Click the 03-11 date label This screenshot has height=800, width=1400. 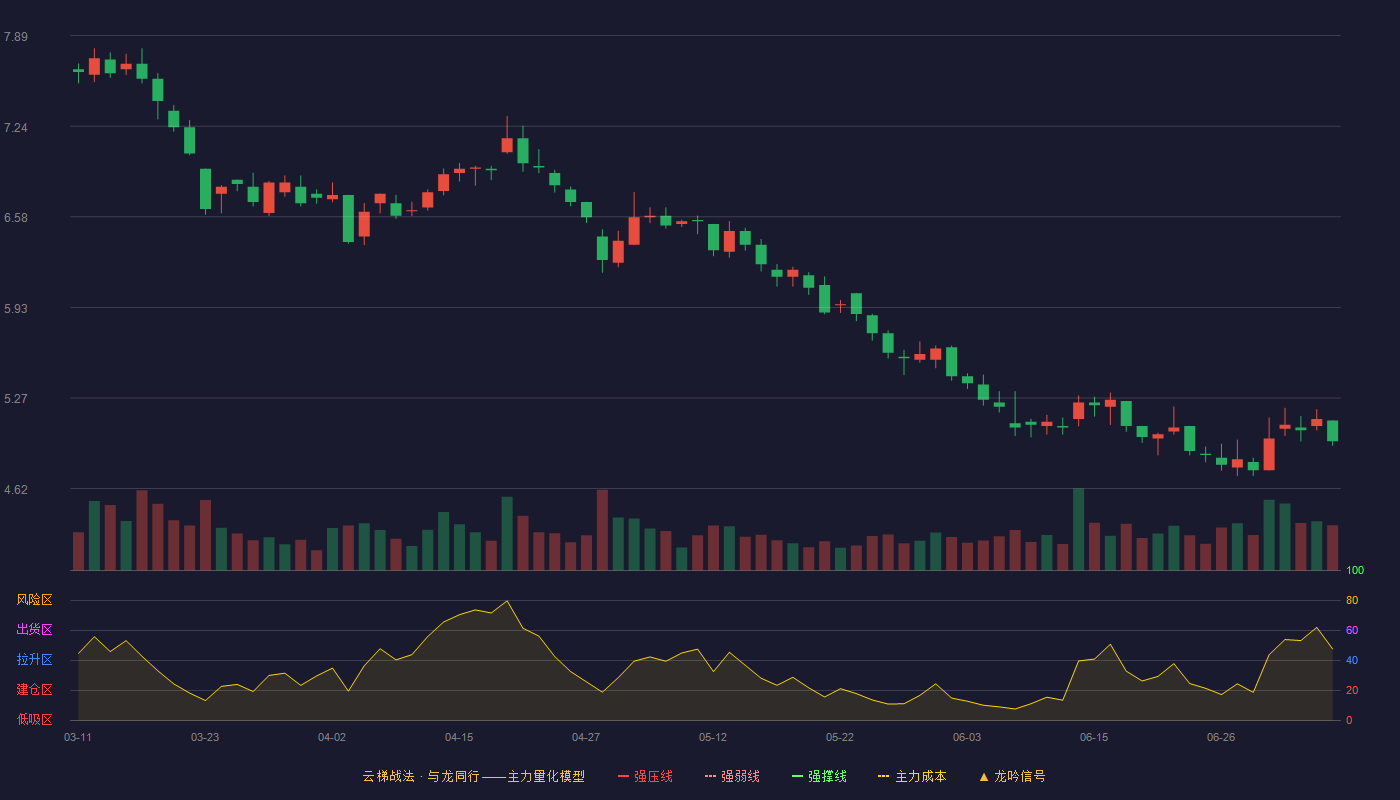tap(78, 737)
